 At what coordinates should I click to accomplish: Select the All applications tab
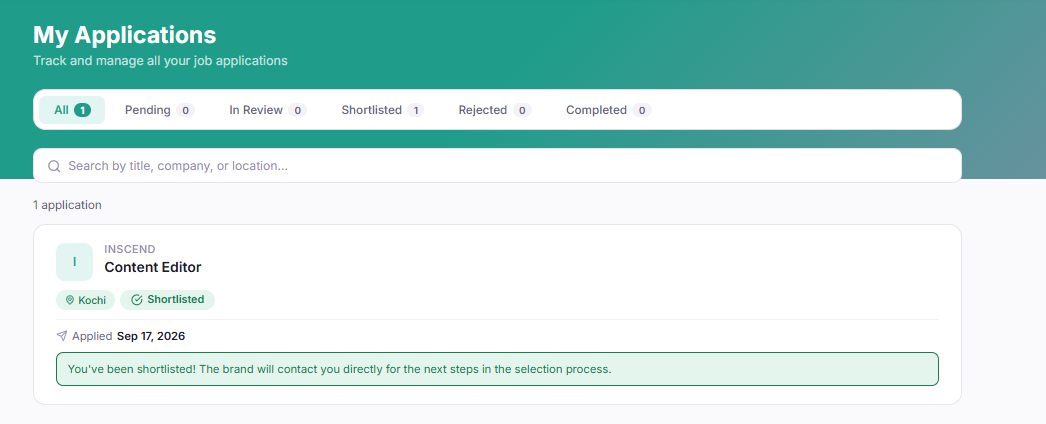(x=72, y=110)
